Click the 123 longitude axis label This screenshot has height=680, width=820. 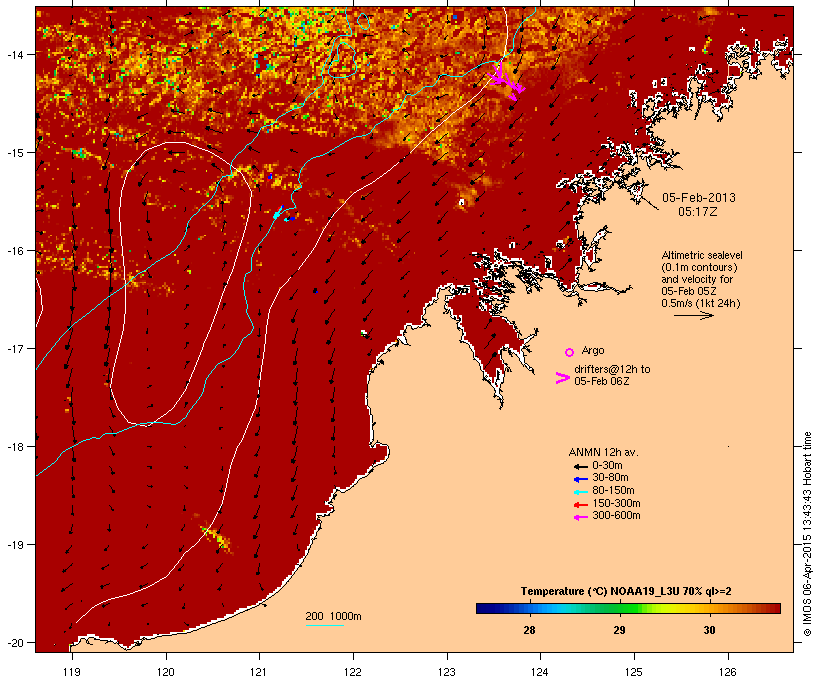click(447, 672)
